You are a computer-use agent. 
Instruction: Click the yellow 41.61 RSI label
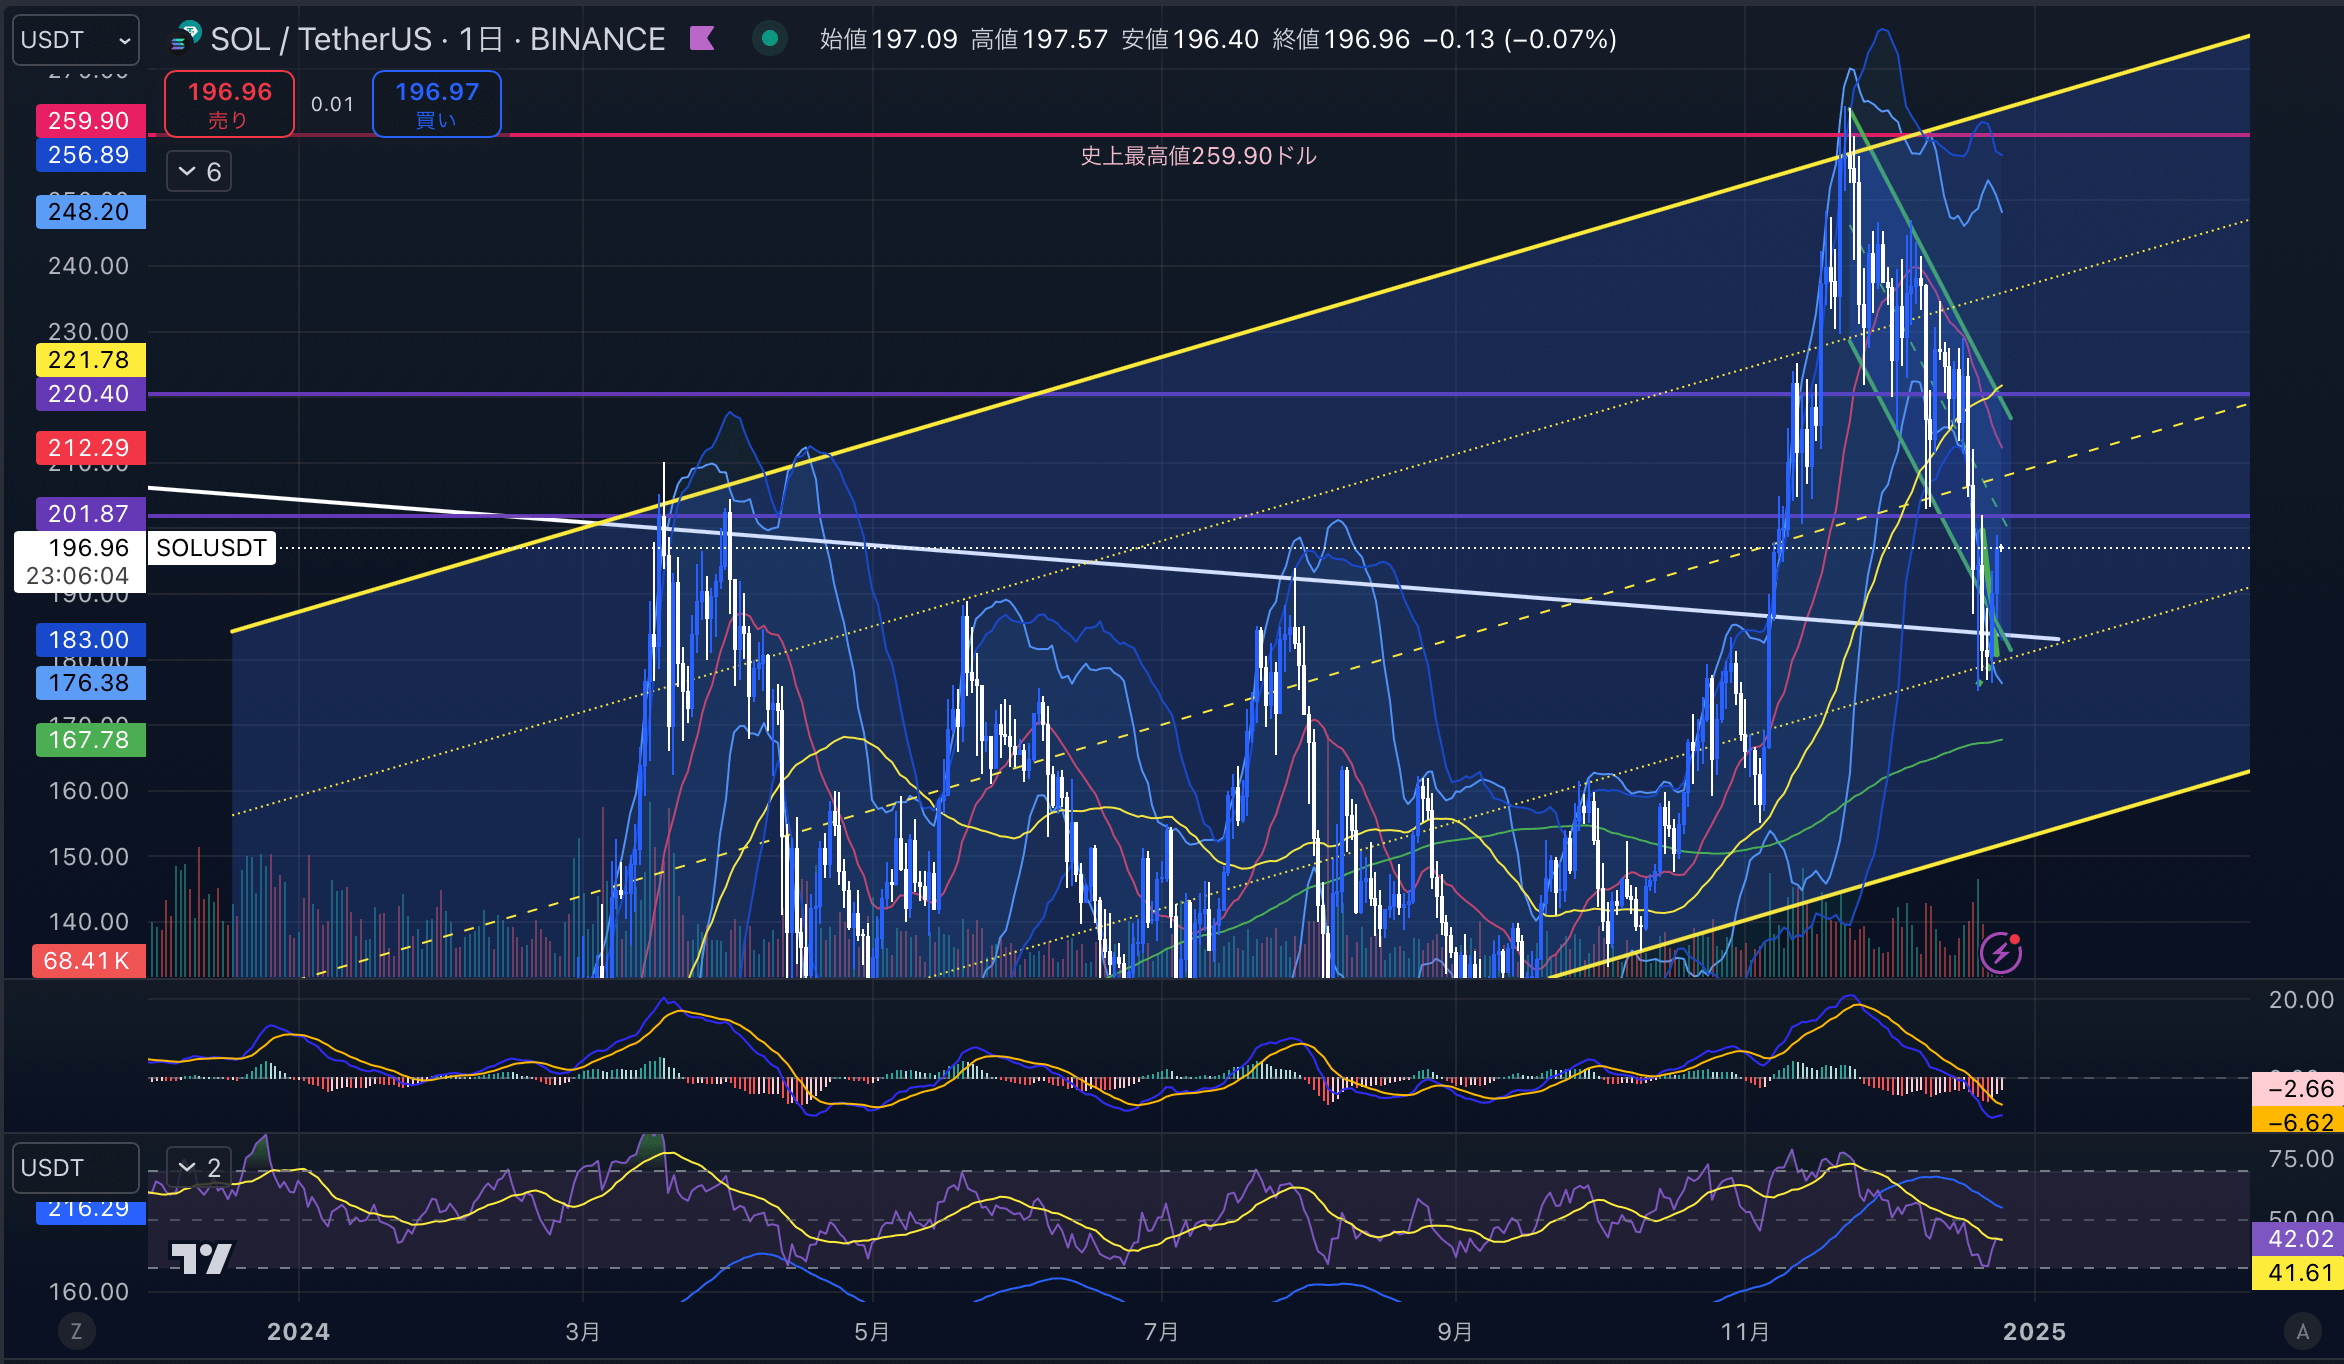point(2299,1273)
